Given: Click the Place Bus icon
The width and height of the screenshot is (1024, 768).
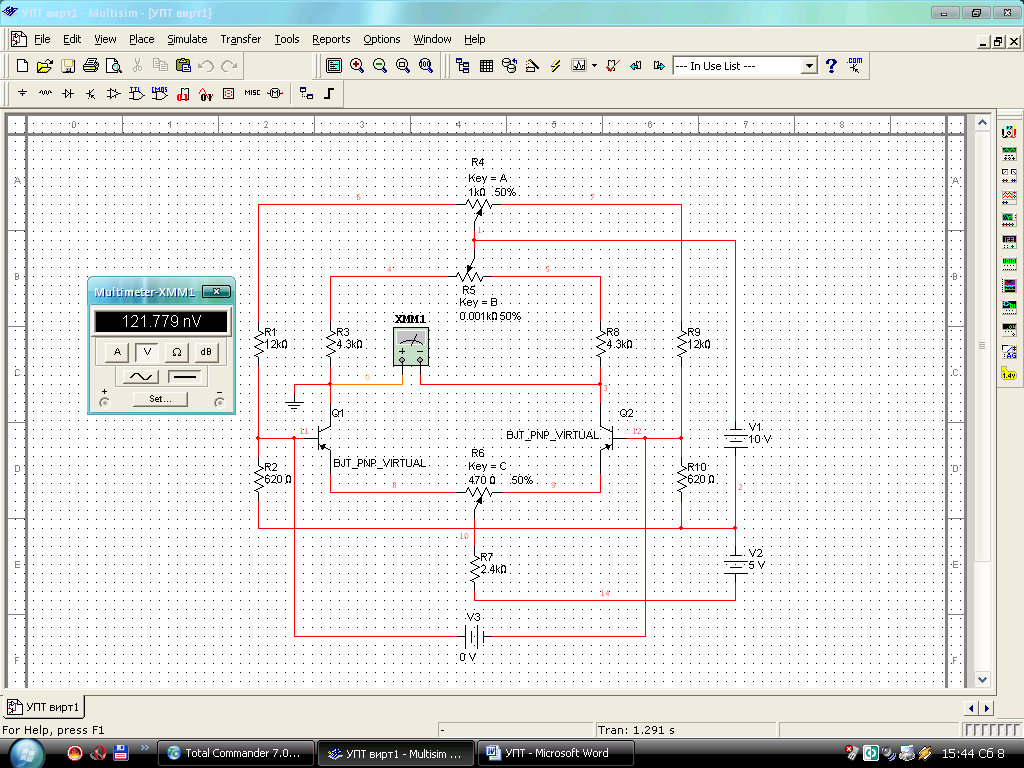Looking at the screenshot, I should pyautogui.click(x=329, y=93).
